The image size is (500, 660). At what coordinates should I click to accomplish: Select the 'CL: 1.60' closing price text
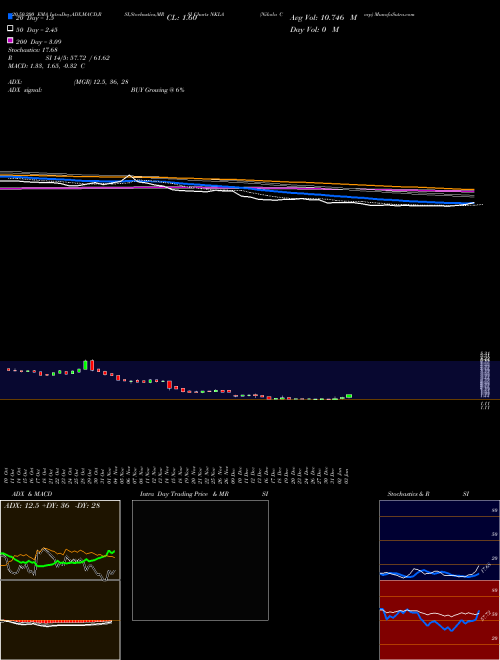pyautogui.click(x=182, y=18)
